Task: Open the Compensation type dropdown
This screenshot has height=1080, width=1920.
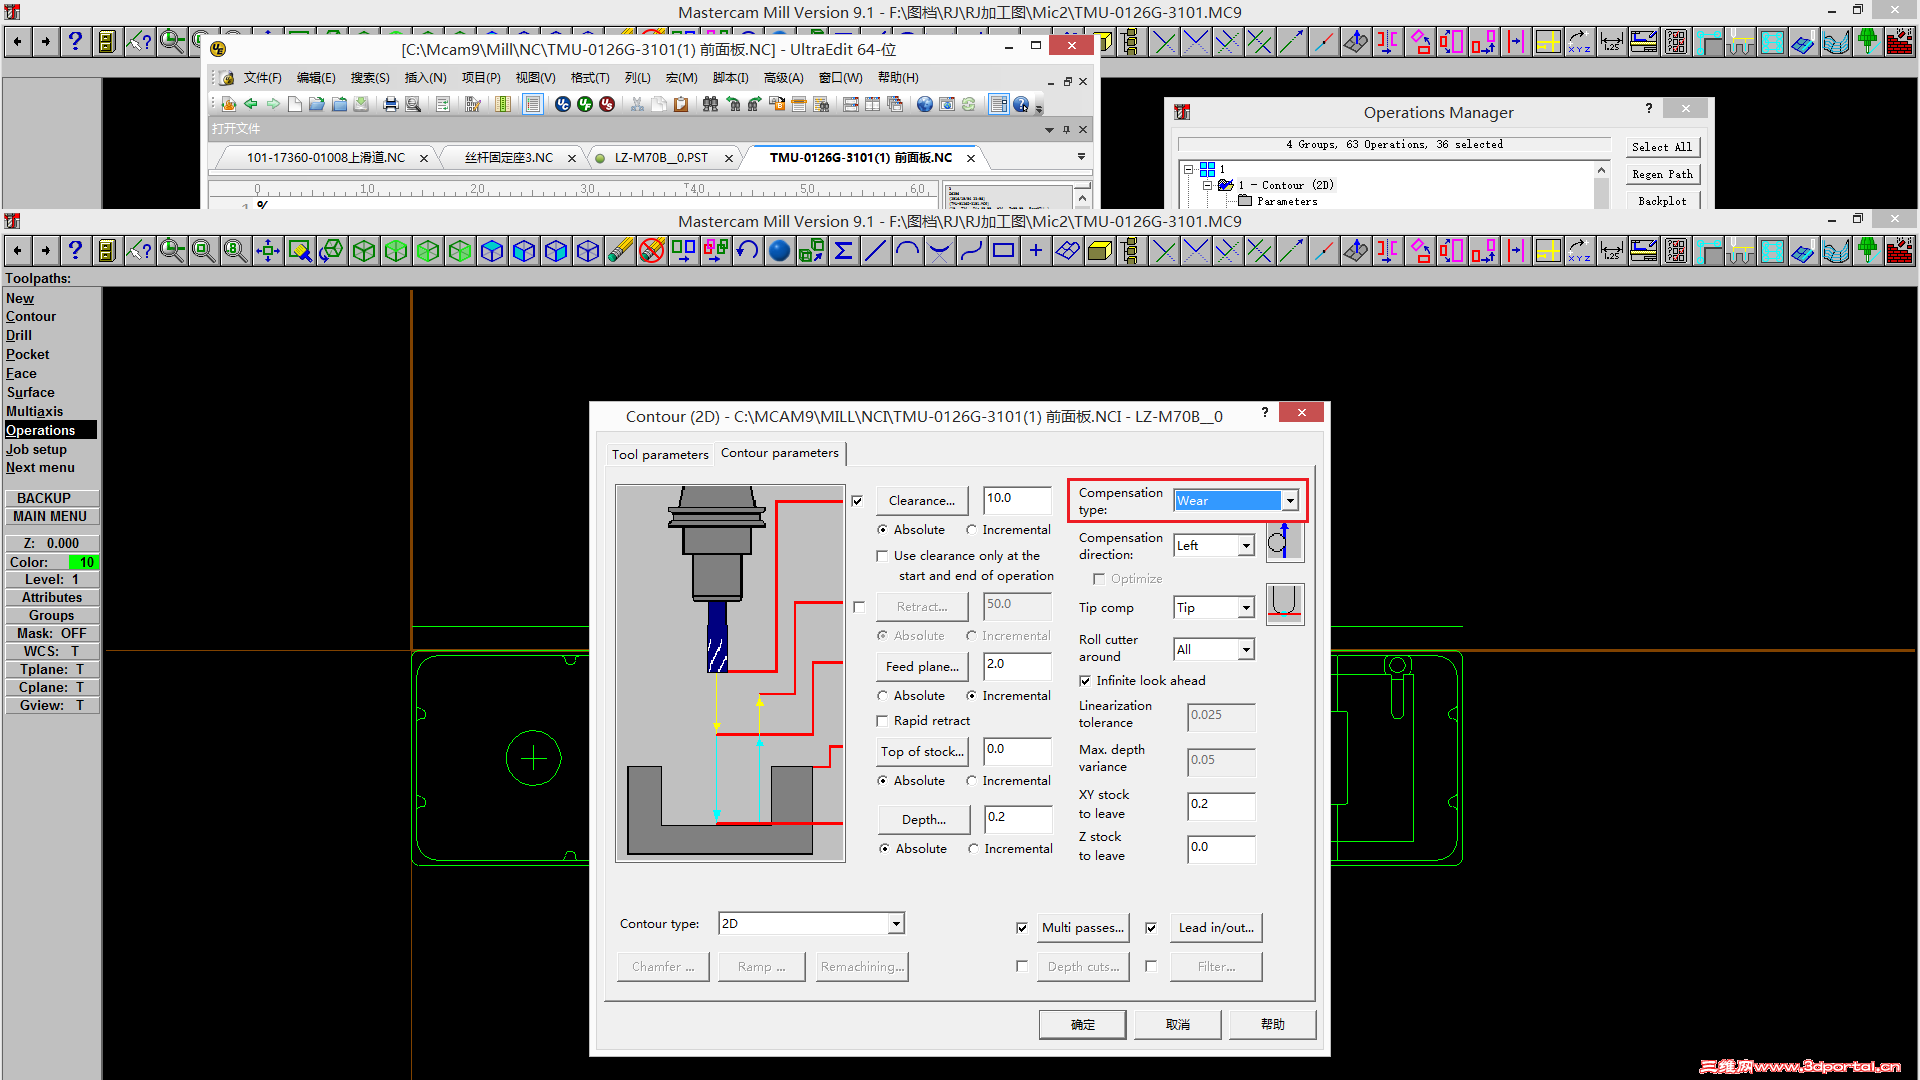Action: coord(1288,498)
